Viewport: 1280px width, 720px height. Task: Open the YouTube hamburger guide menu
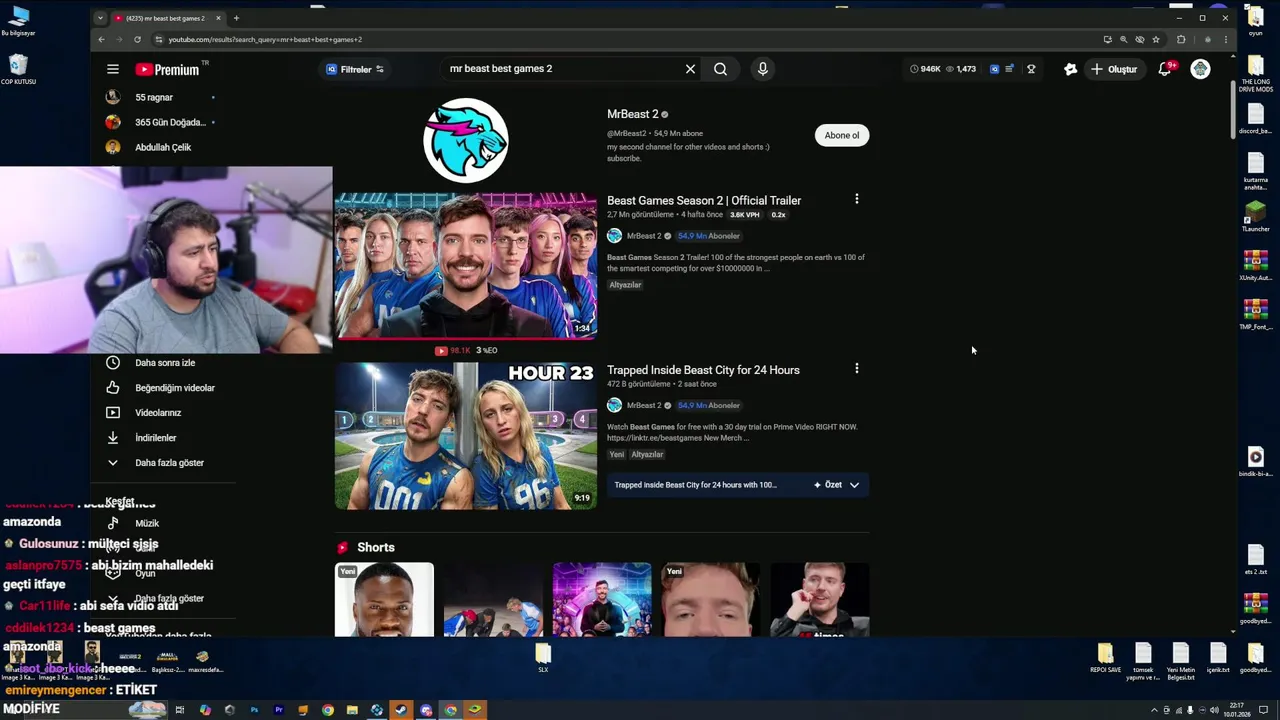tap(113, 69)
